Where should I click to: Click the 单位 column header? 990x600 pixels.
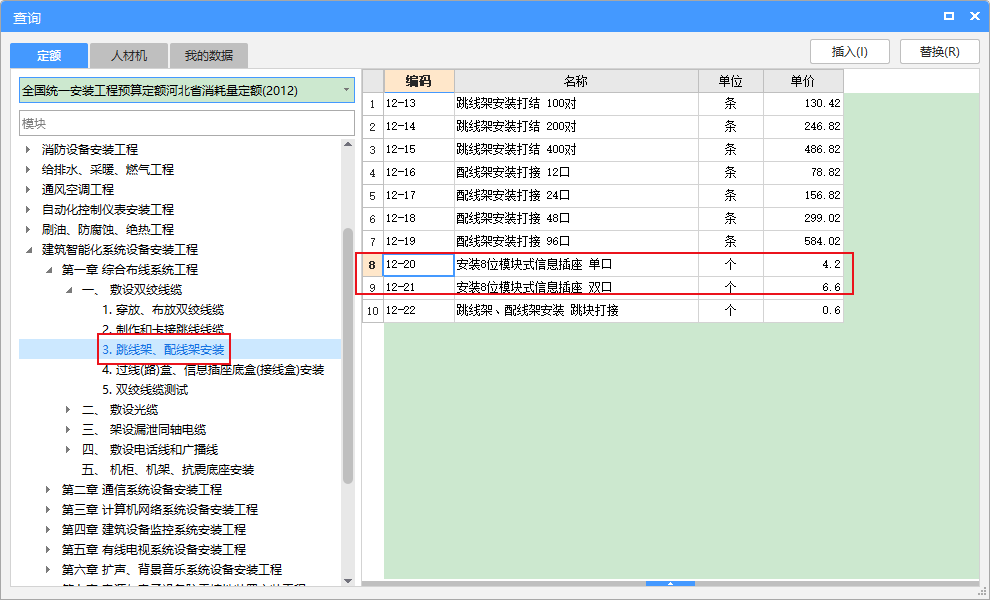(x=731, y=81)
